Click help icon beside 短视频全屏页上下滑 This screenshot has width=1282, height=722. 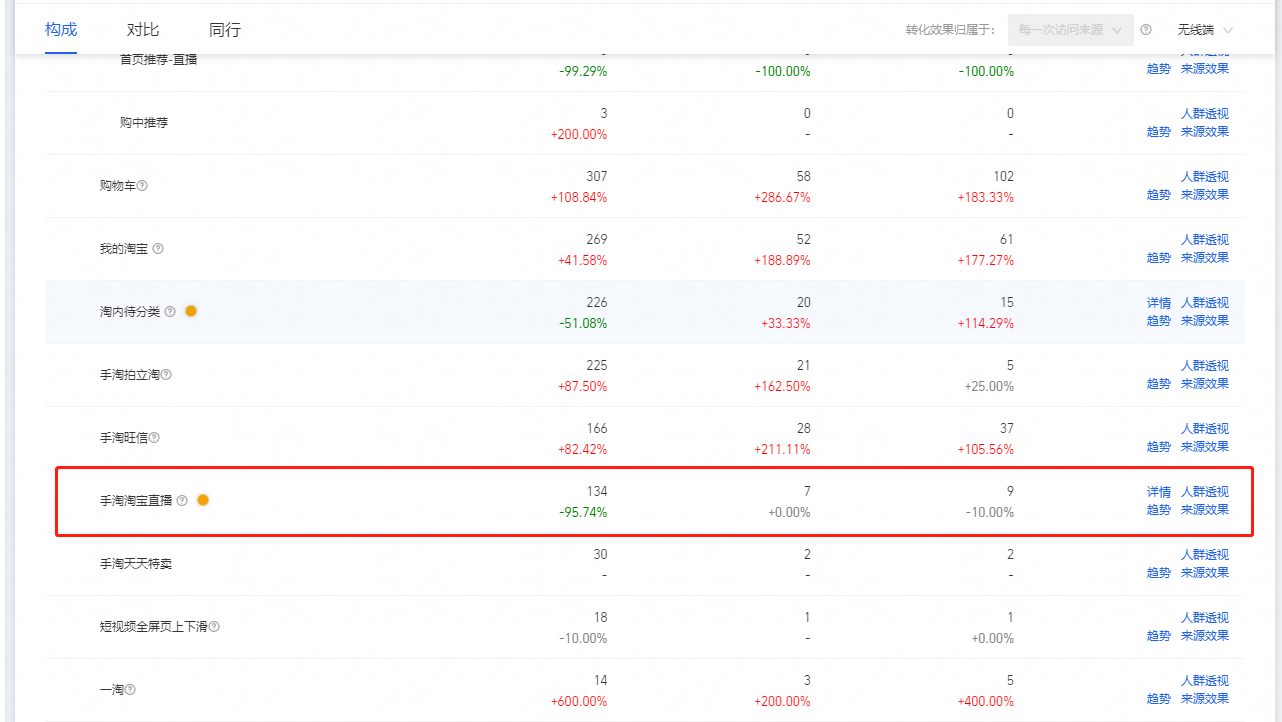coord(214,627)
